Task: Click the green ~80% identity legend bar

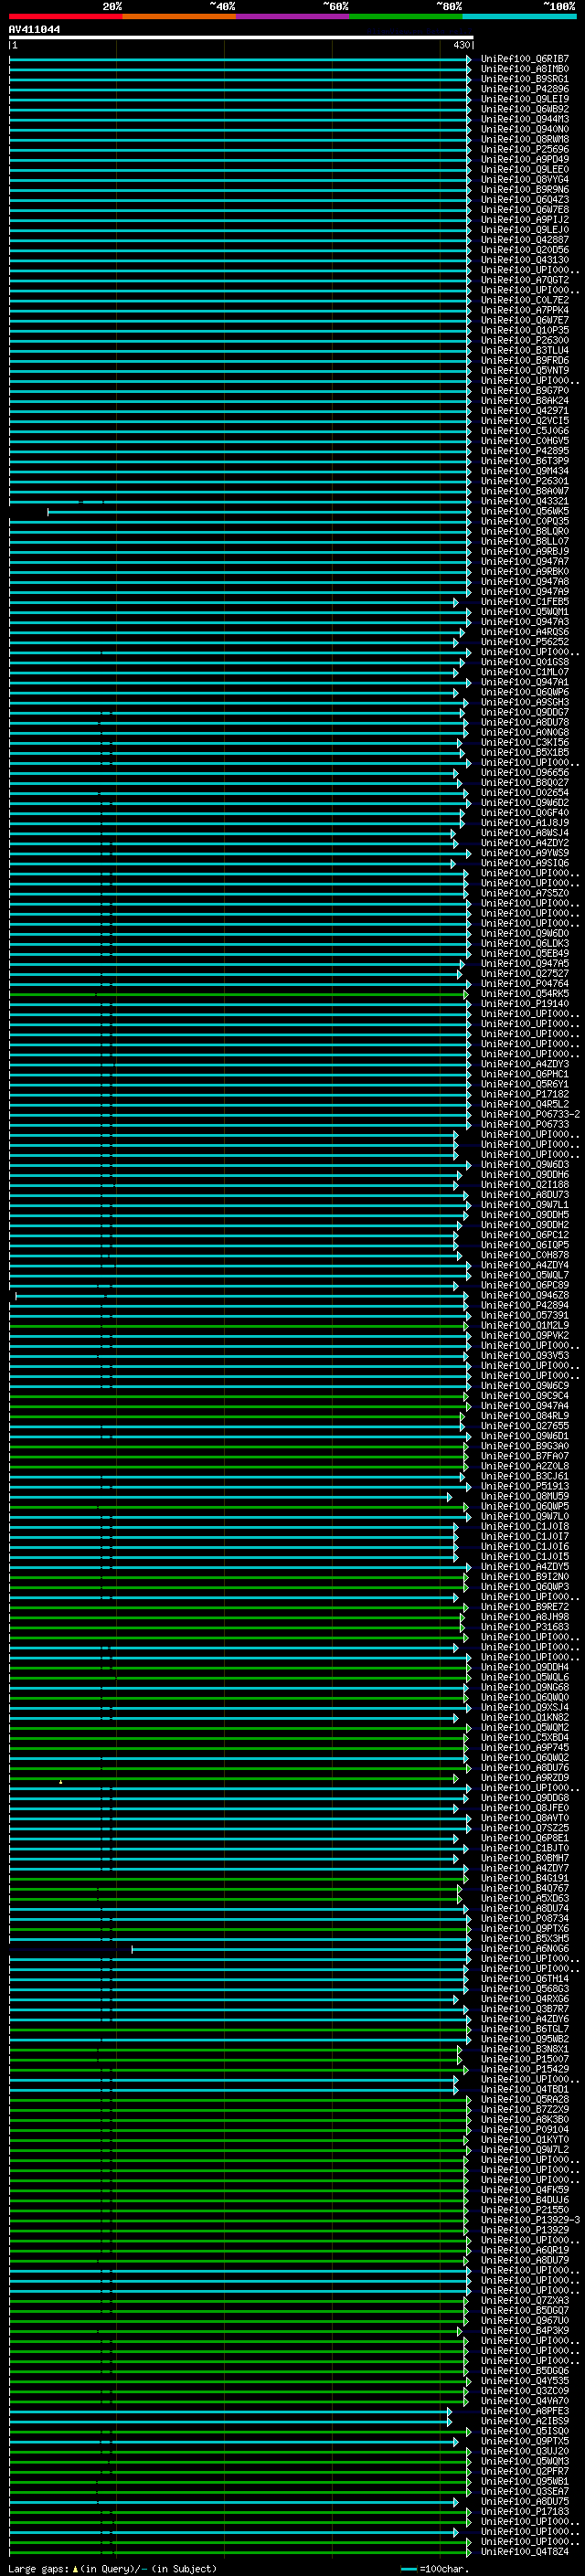Action: point(406,16)
